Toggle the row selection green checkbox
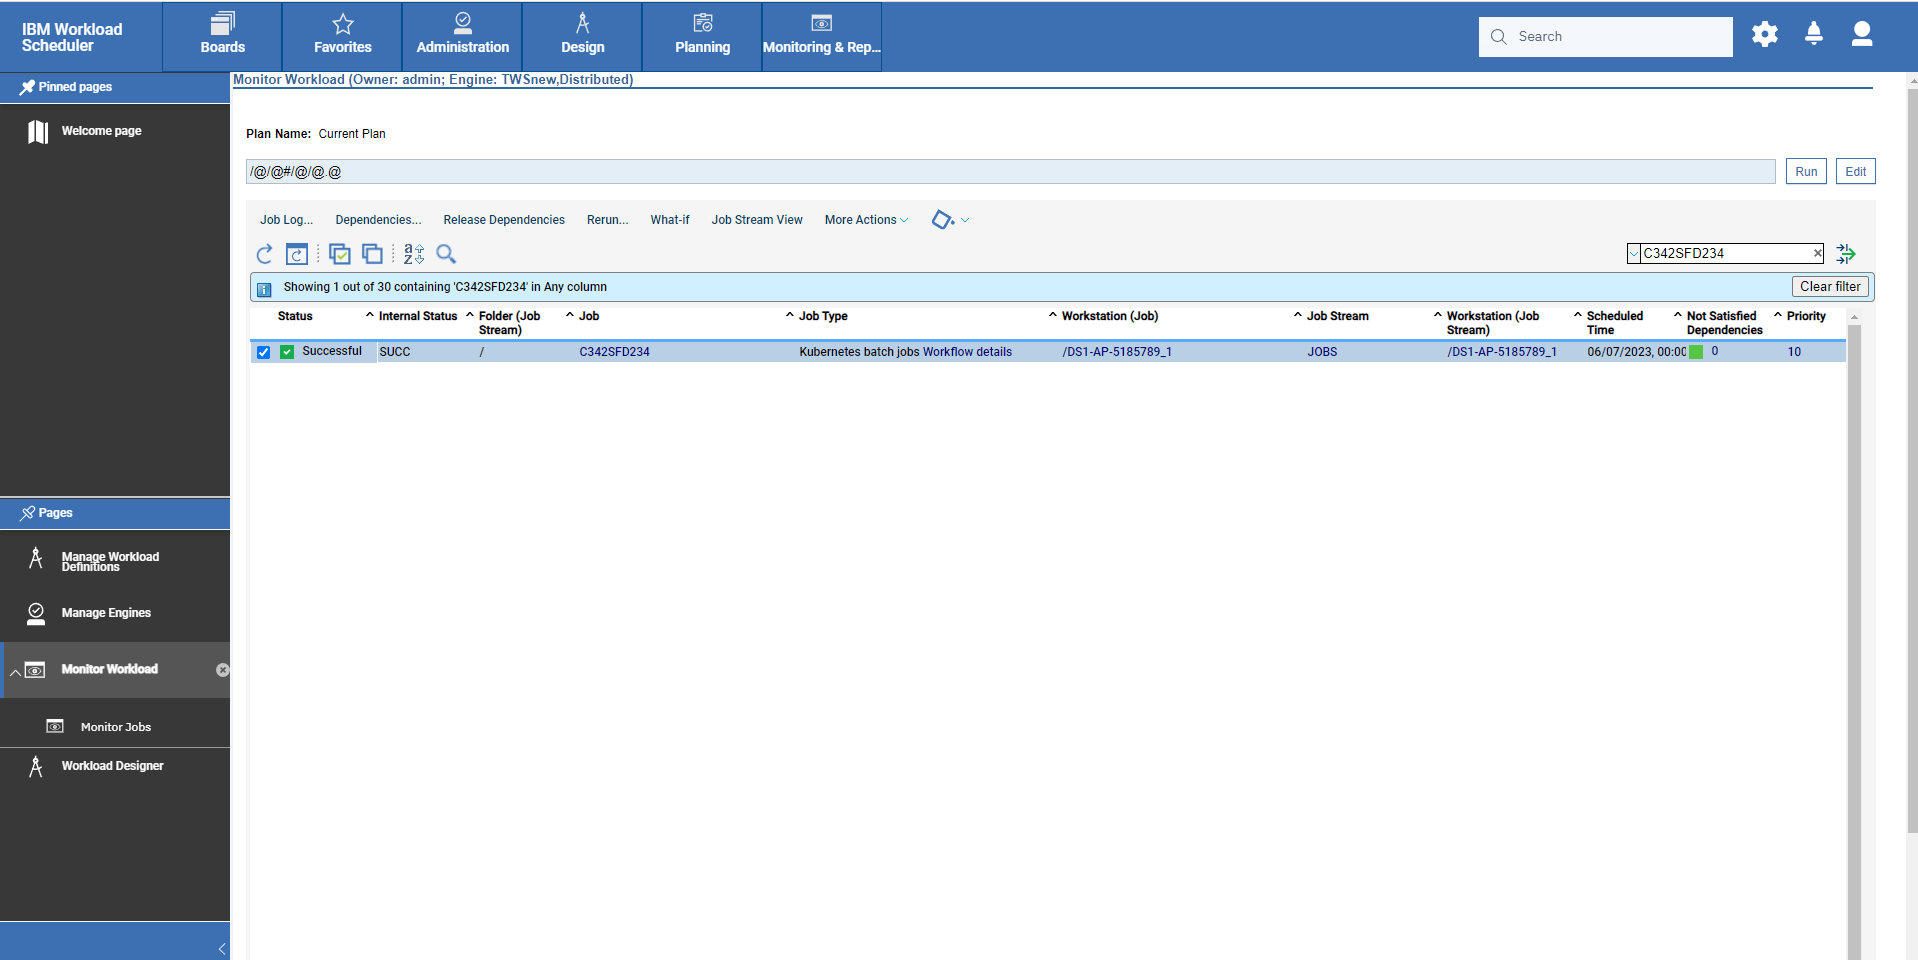Image resolution: width=1918 pixels, height=960 pixels. (x=286, y=352)
